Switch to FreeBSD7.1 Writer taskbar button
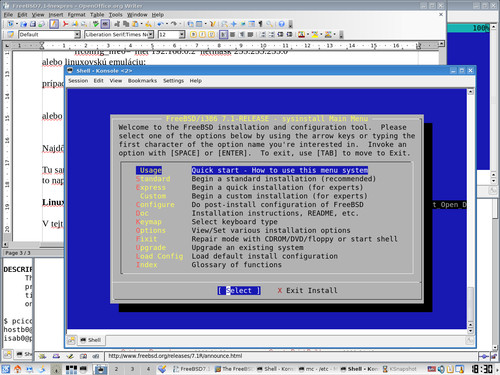The image size is (500, 375). click(192, 369)
